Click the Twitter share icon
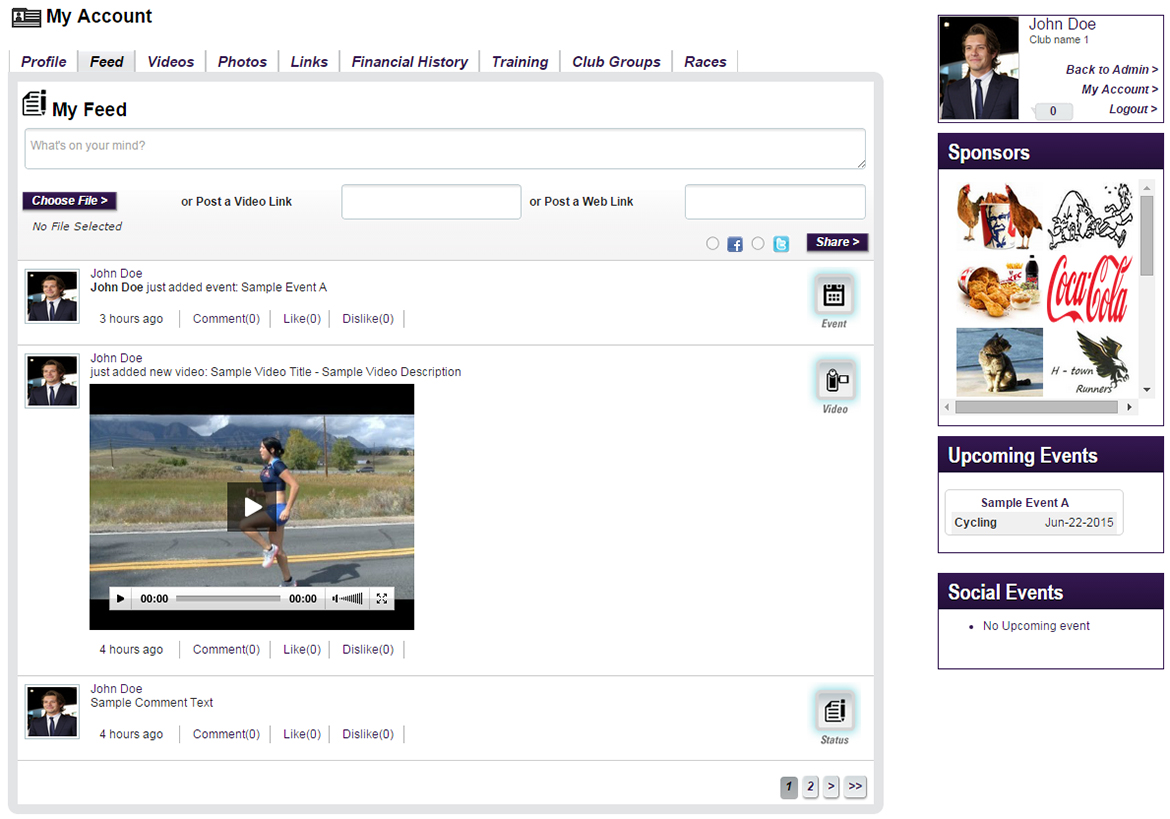 tap(781, 244)
